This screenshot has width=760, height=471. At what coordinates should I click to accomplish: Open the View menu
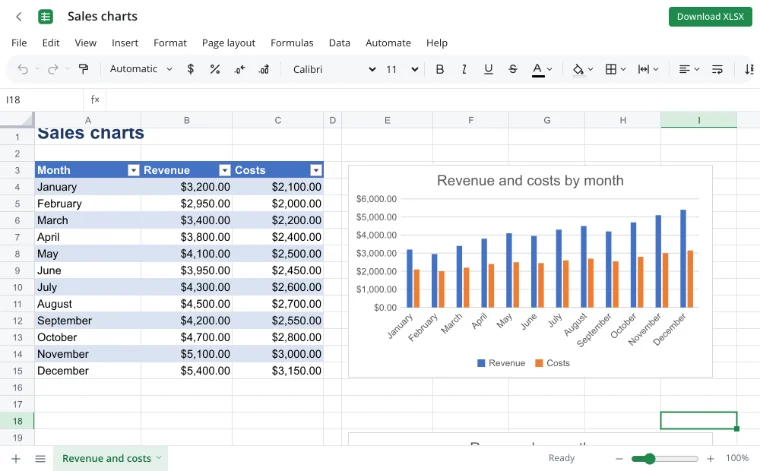tap(85, 43)
